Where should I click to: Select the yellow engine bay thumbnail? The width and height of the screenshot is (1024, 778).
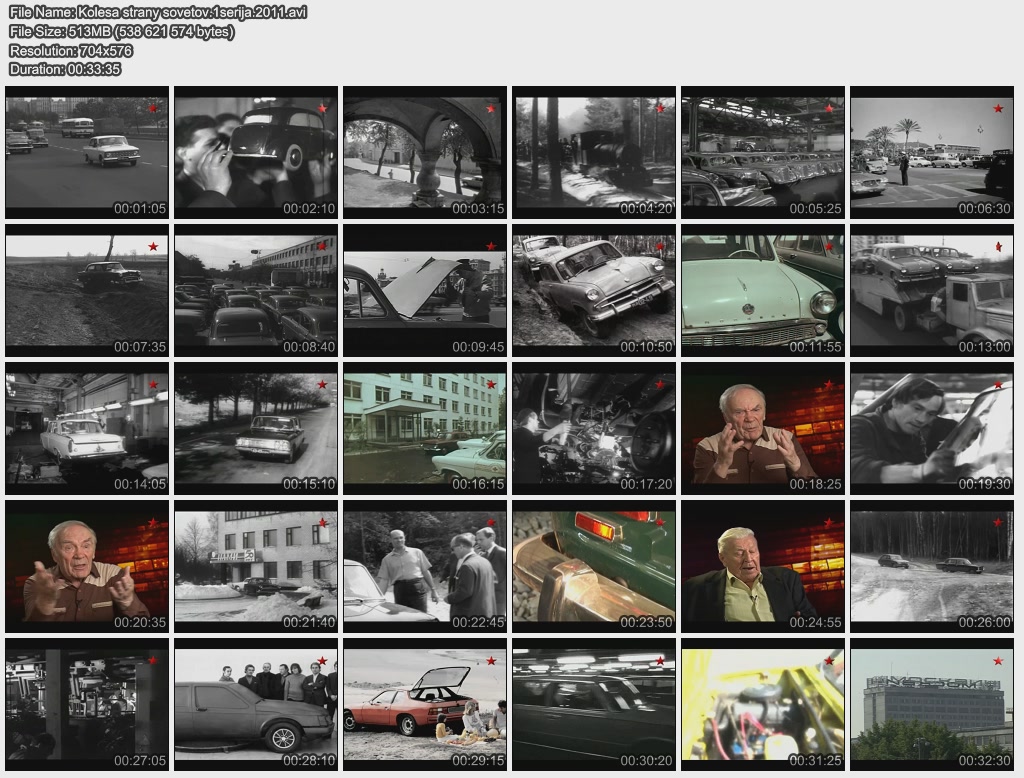coord(762,704)
